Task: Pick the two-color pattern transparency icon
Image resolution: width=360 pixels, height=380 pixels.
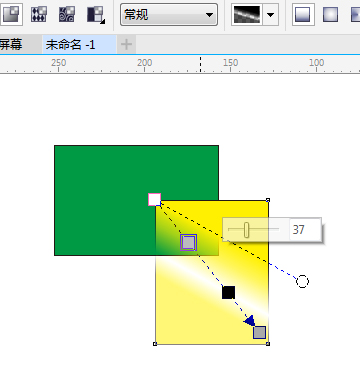Action: coord(96,15)
